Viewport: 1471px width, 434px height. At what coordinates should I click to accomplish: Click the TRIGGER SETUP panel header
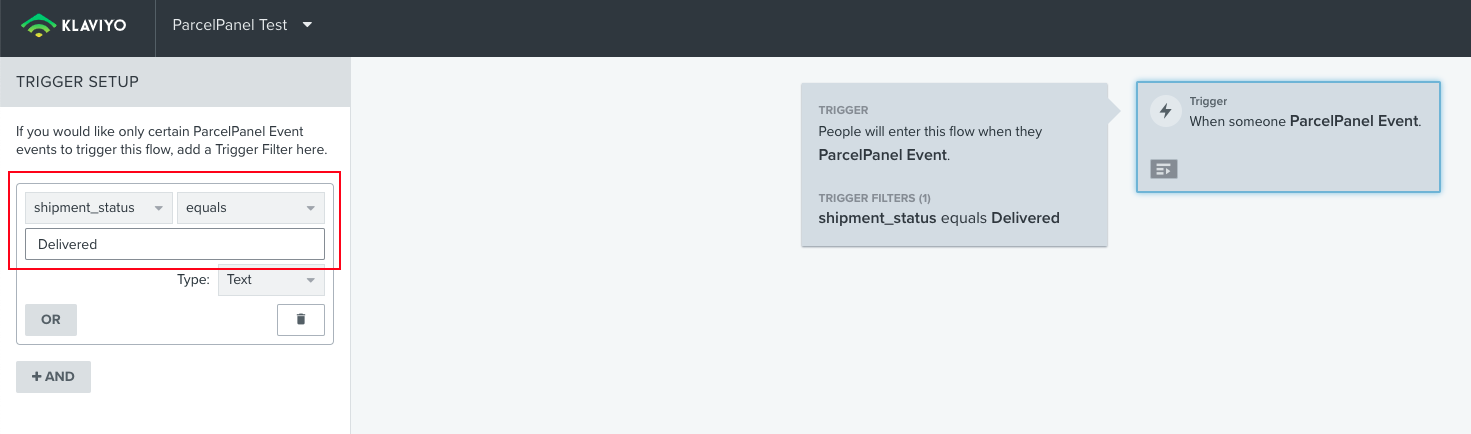point(175,82)
